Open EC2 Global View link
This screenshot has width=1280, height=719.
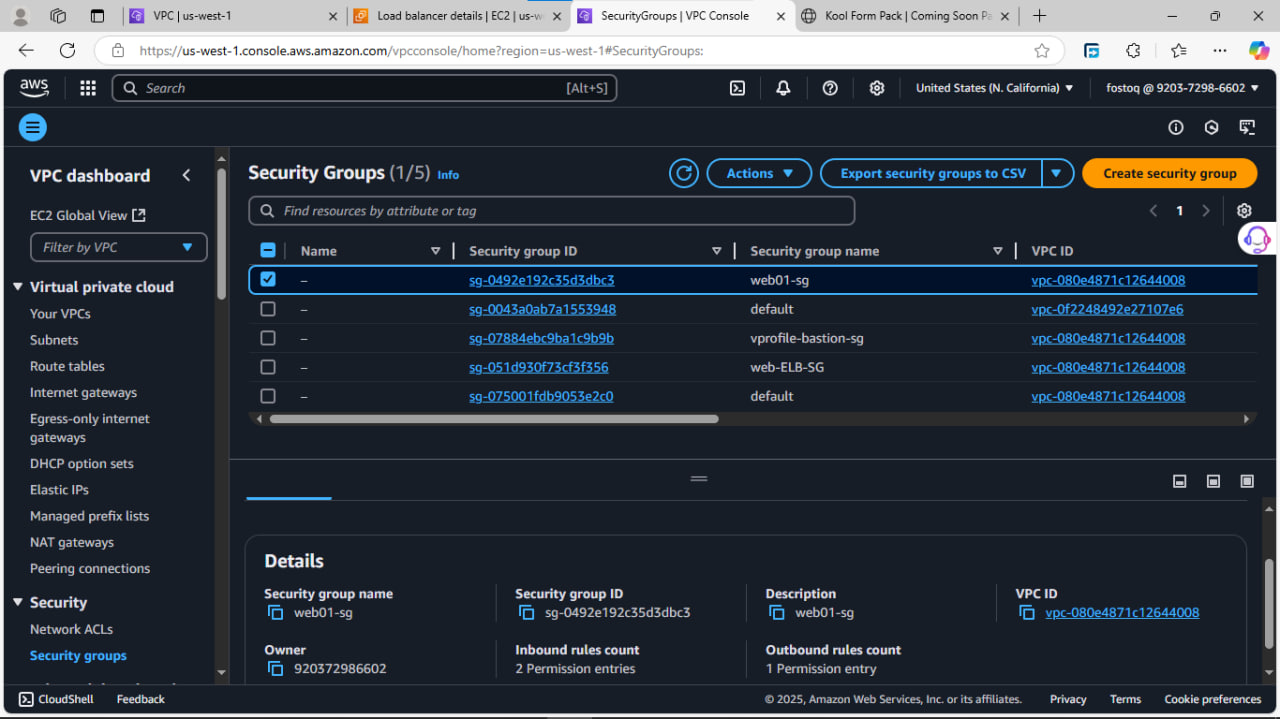[88, 215]
